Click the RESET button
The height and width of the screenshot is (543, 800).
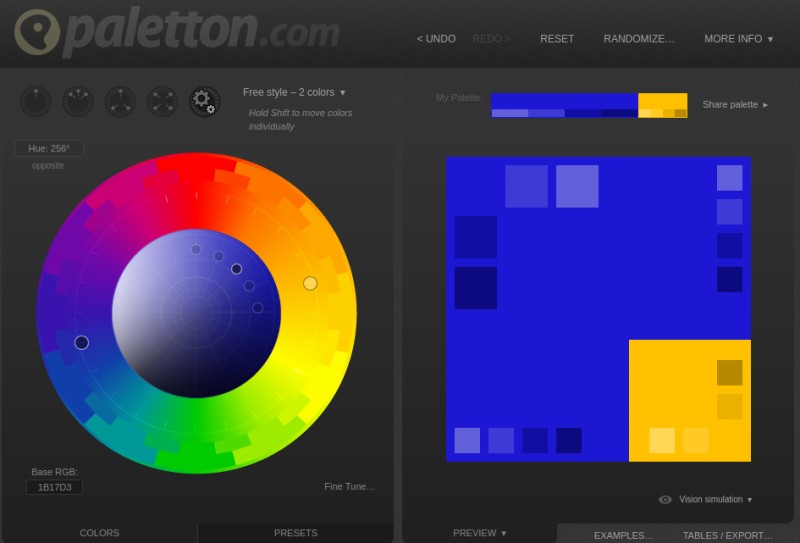(557, 39)
